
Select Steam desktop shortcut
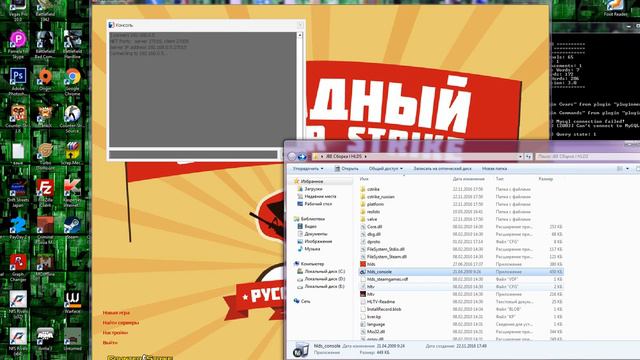pyautogui.click(x=72, y=228)
